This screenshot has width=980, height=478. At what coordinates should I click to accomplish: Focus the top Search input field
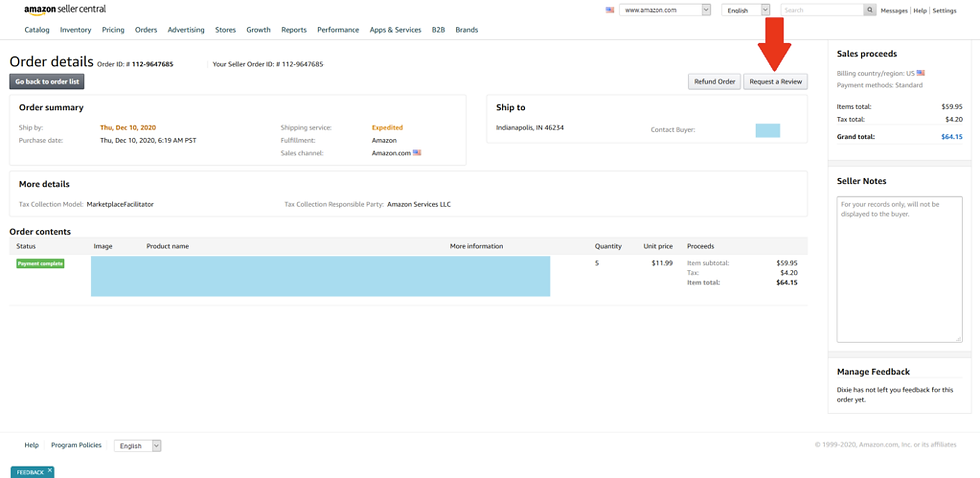[x=822, y=10]
